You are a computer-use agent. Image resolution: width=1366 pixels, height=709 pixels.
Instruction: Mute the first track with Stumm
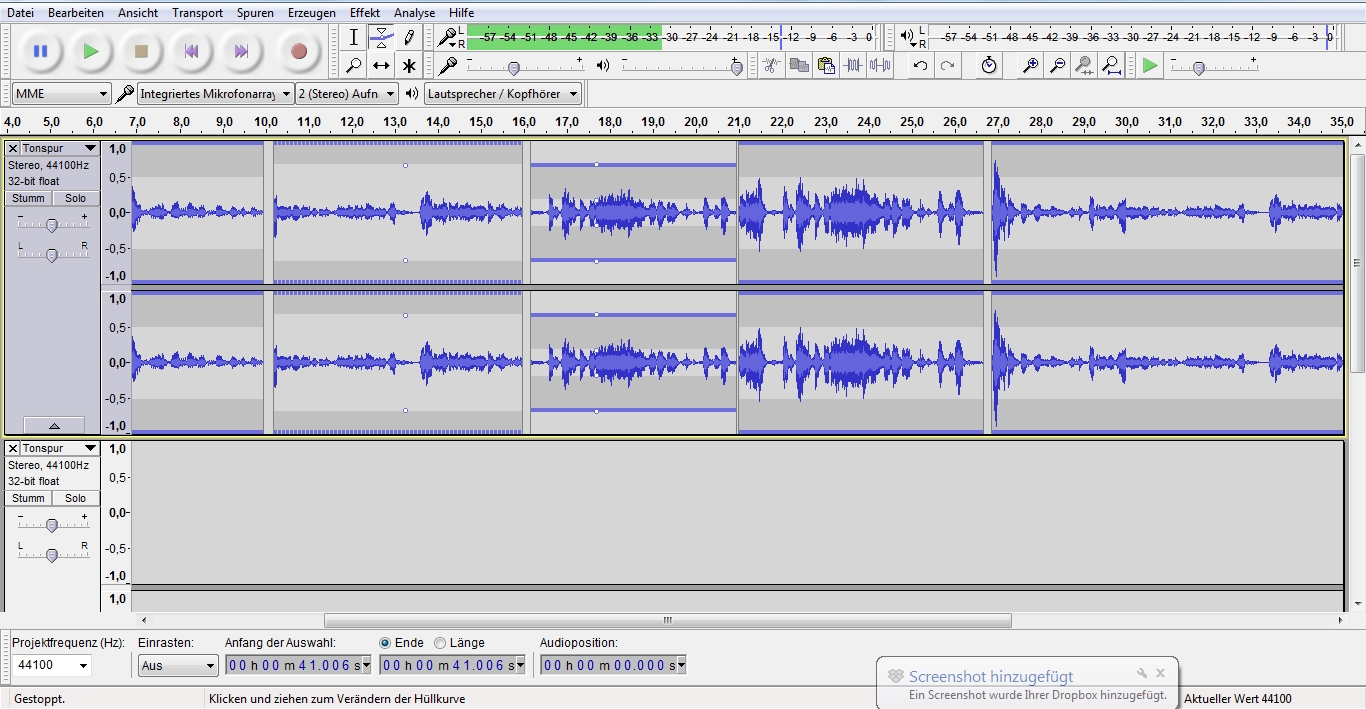tap(28, 198)
